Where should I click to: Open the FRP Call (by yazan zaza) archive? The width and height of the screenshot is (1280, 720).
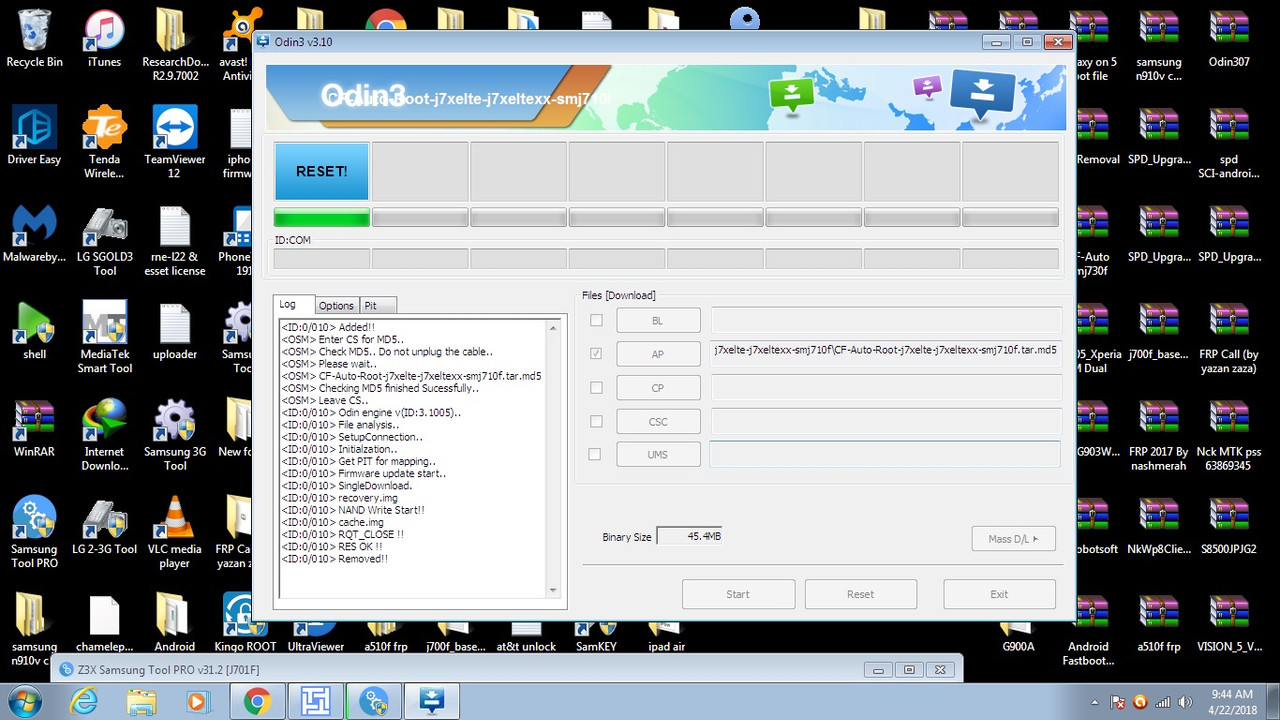[x=1228, y=338]
